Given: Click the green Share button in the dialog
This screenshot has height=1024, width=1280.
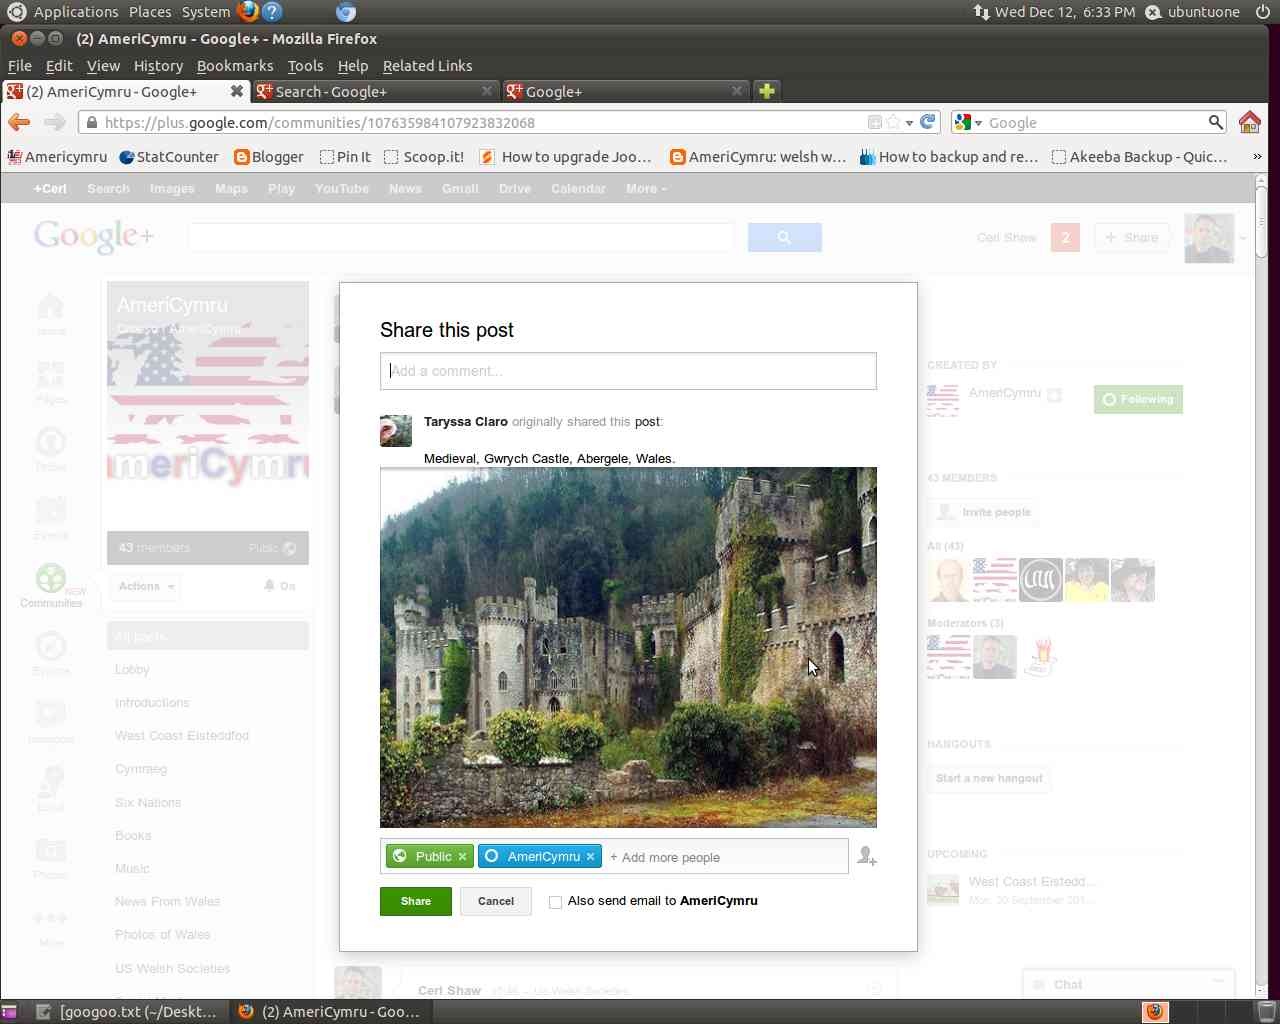Looking at the screenshot, I should [x=415, y=901].
